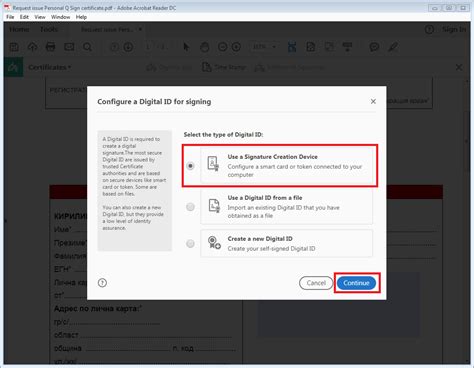Click the toolbar highlighter/stamp tool icon
The height and width of the screenshot is (368, 474).
(348, 47)
